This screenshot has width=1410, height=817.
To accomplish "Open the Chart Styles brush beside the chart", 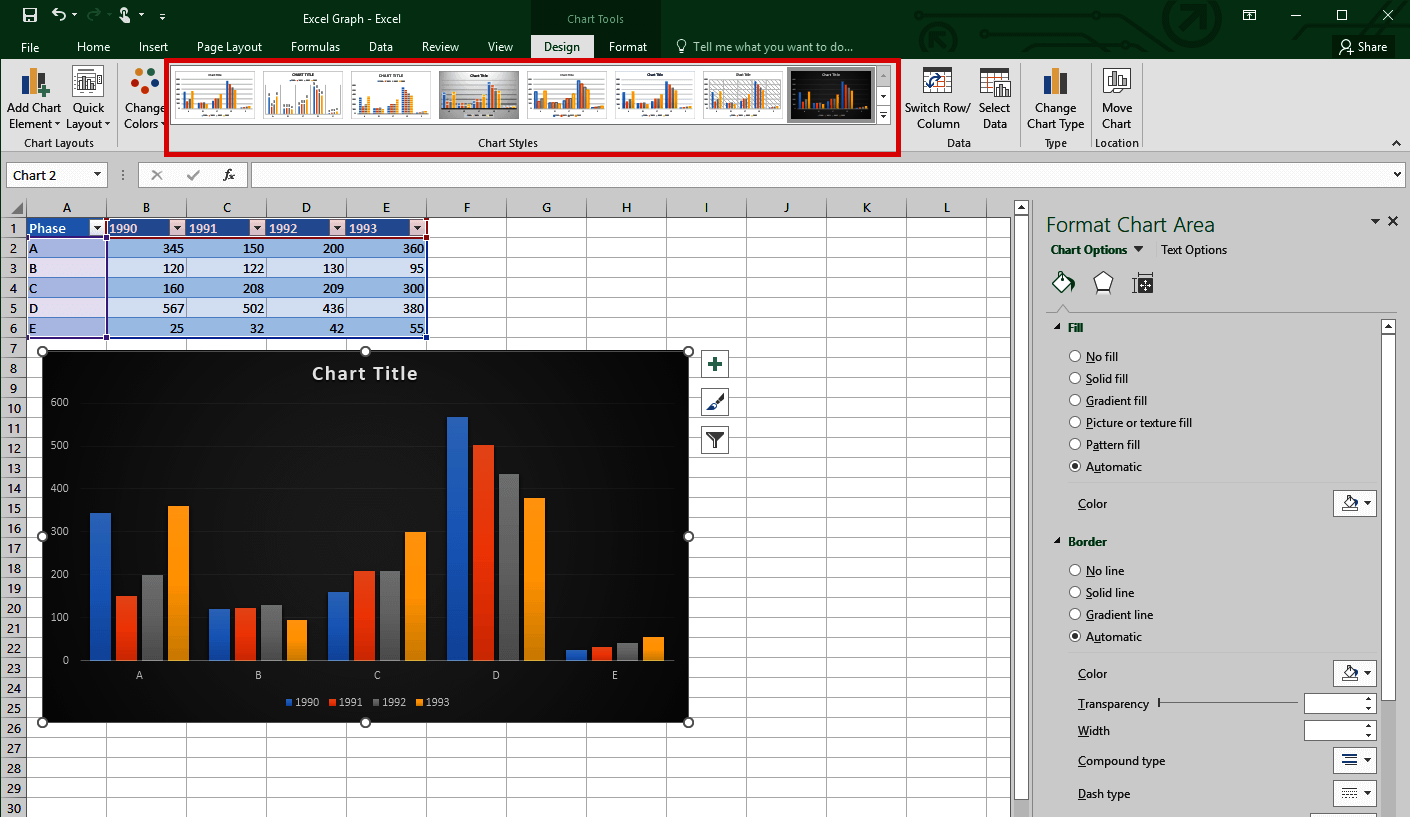I will 714,401.
